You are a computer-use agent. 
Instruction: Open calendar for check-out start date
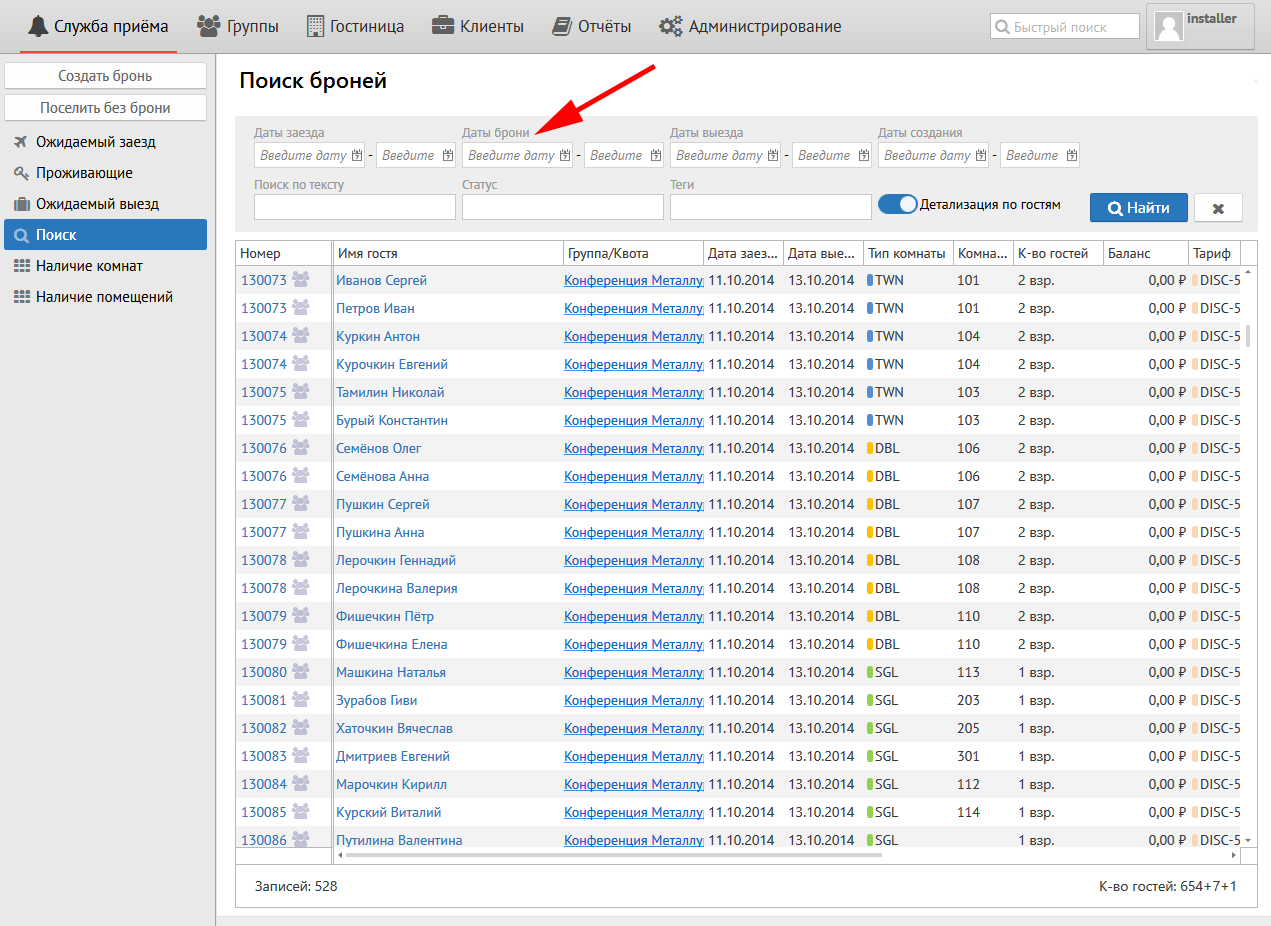(x=773, y=156)
